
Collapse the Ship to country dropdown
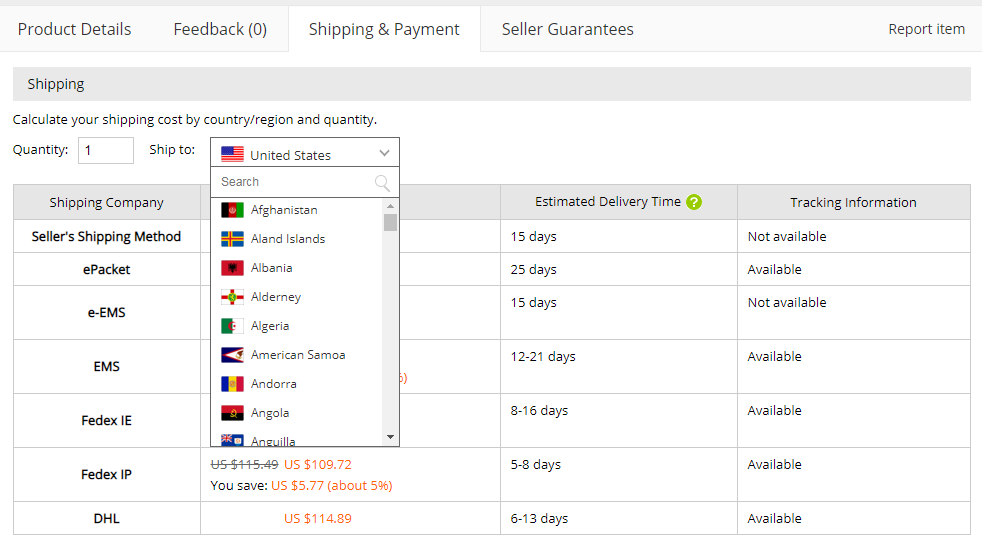pyautogui.click(x=385, y=154)
